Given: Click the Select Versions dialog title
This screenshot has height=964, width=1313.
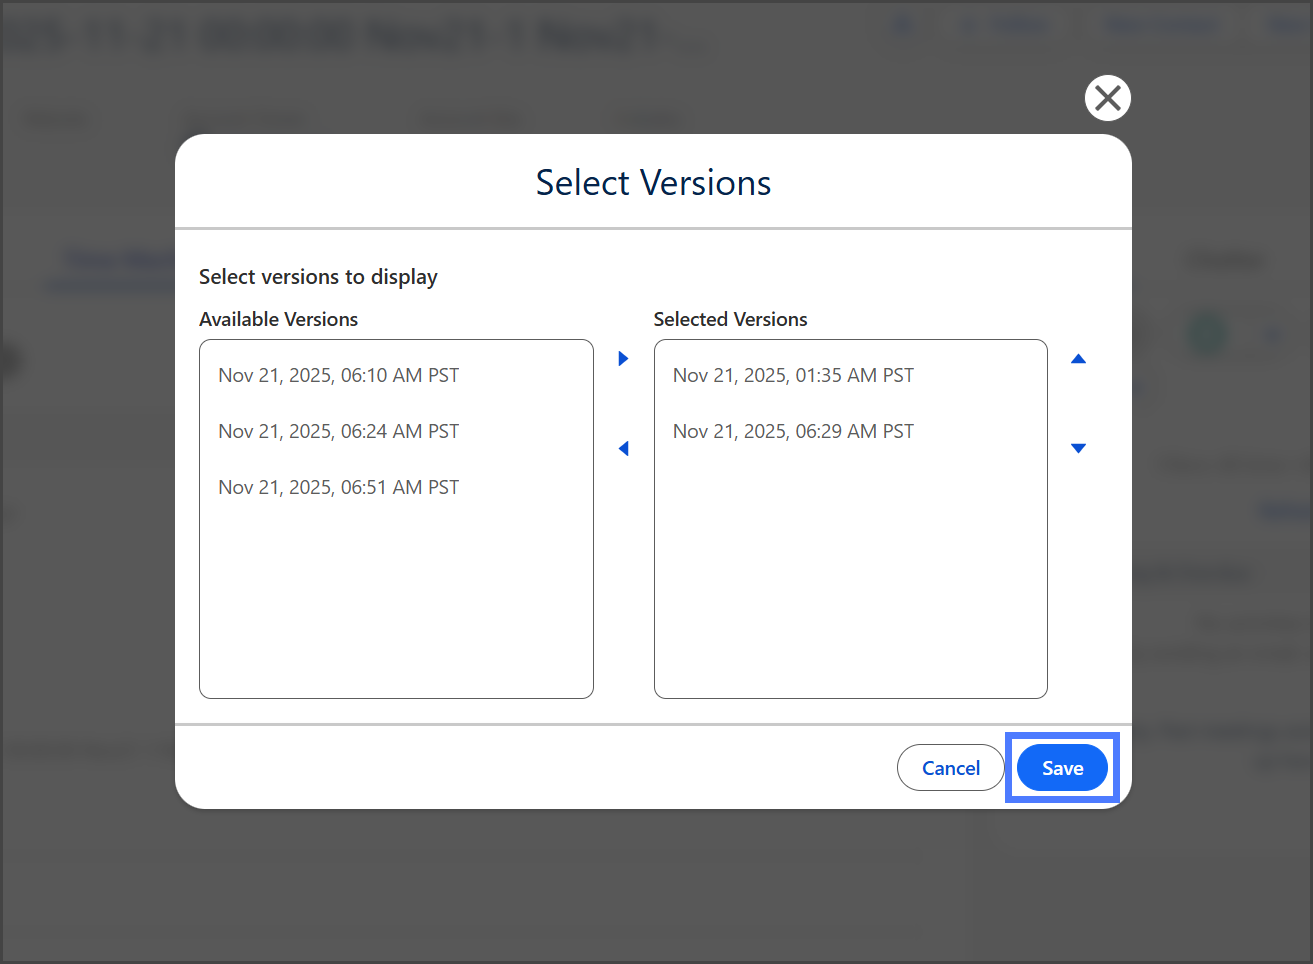Looking at the screenshot, I should click(653, 183).
